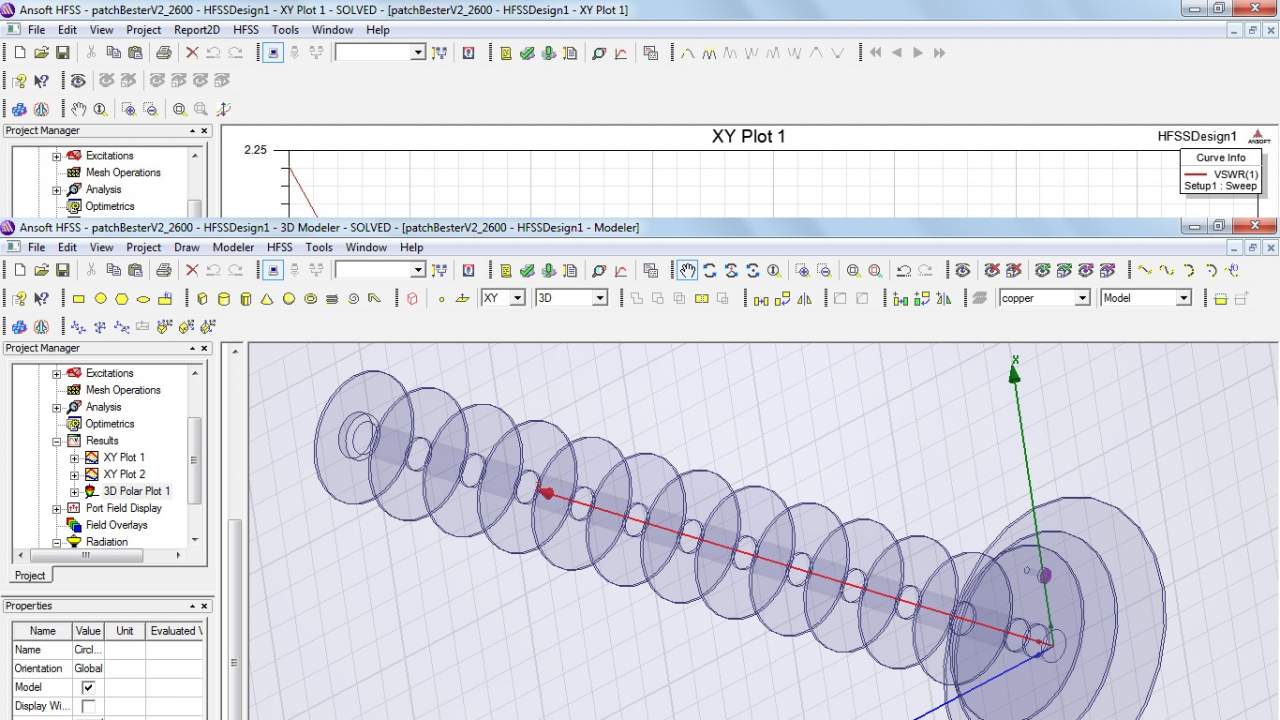Expand the Port Field Display node
This screenshot has width=1280, height=720.
click(x=57, y=508)
